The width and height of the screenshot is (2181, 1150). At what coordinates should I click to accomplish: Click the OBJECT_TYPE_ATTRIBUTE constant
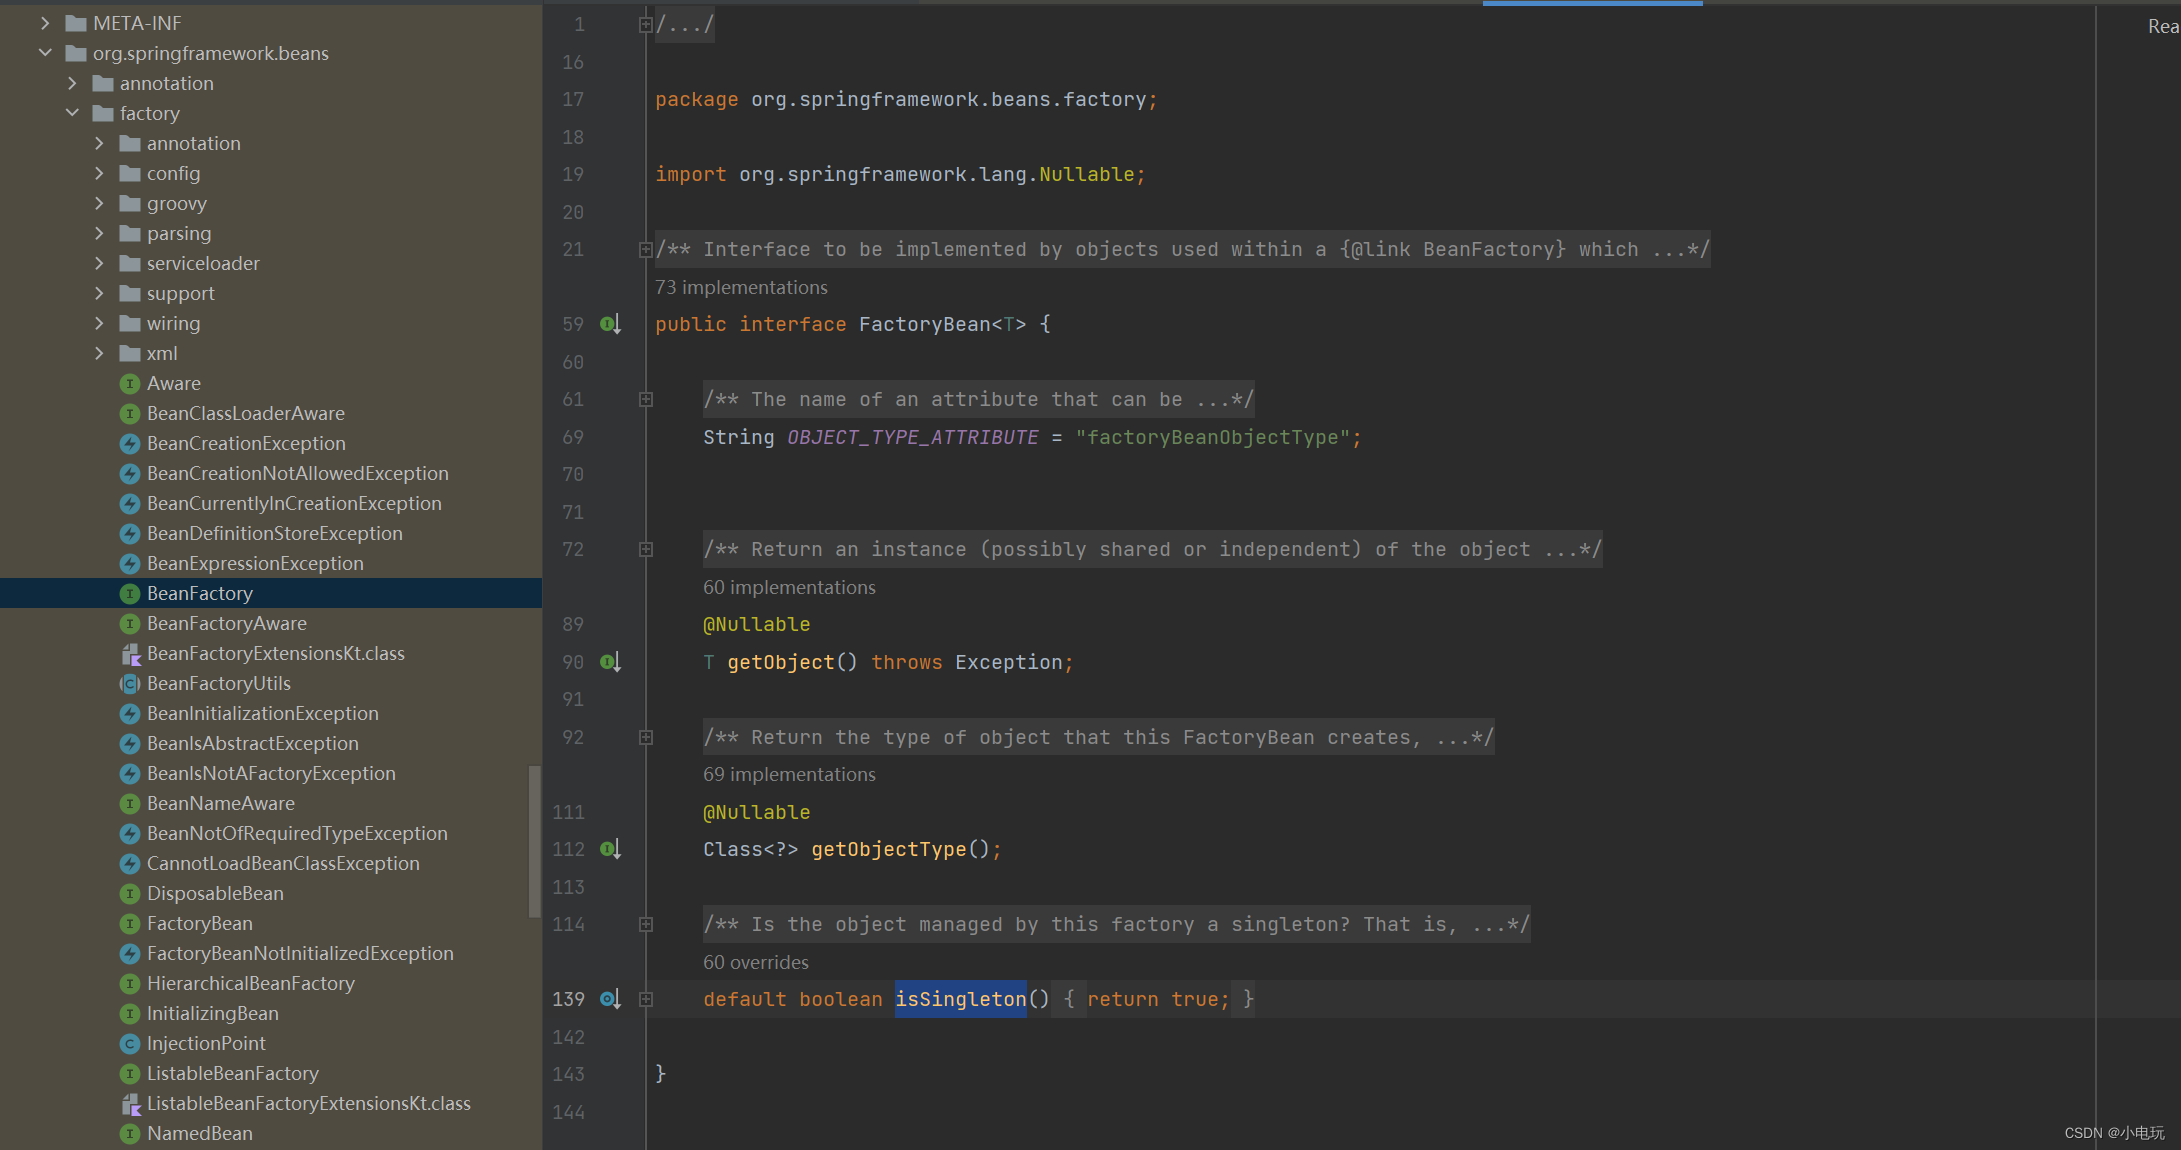tap(913, 437)
